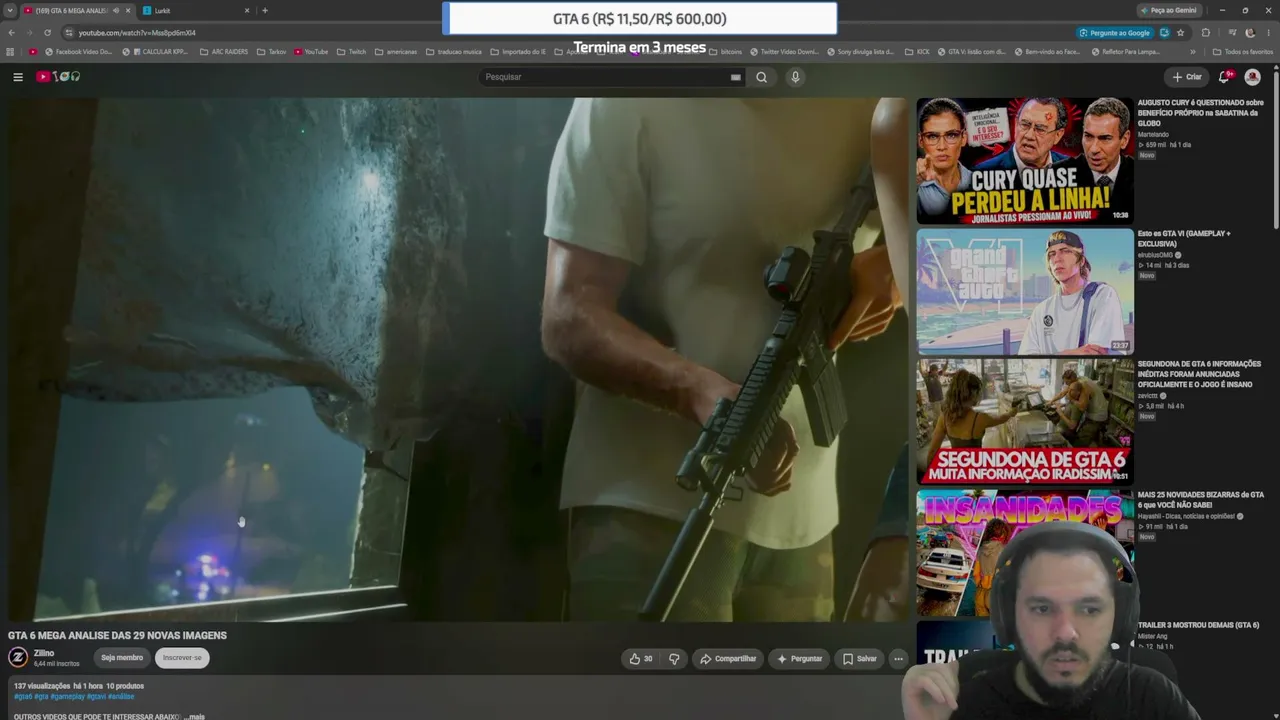Switch to the GTA 6 MEGA ANALISE tab

(x=76, y=10)
